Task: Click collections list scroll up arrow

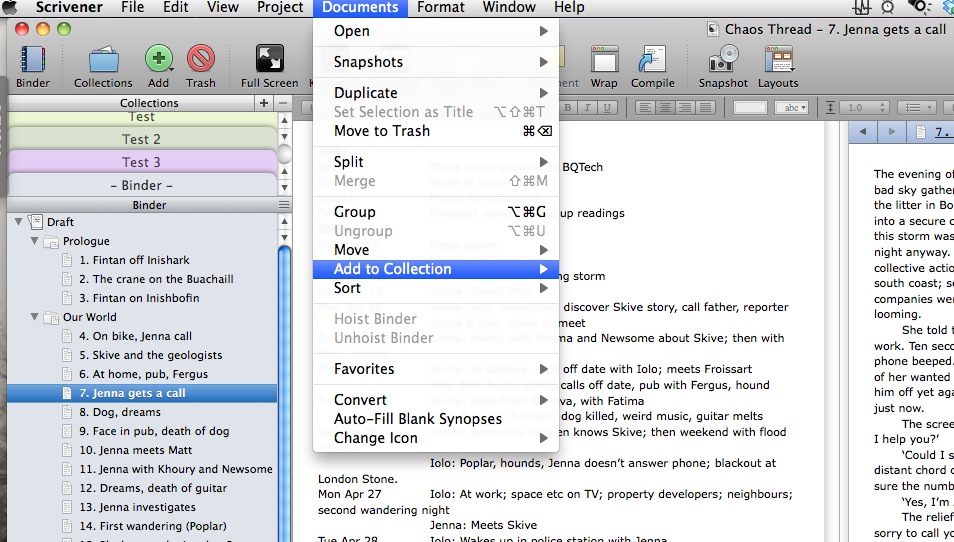Action: coord(284,121)
